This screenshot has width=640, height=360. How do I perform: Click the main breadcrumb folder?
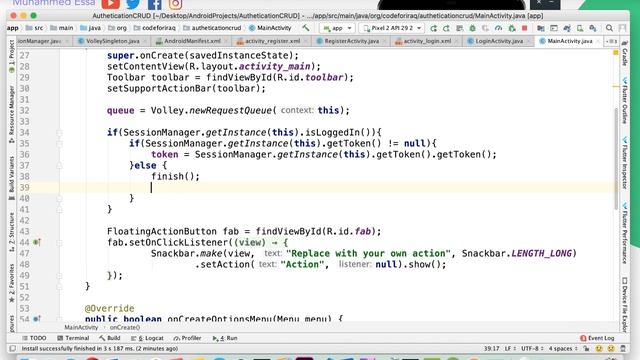tap(62, 28)
